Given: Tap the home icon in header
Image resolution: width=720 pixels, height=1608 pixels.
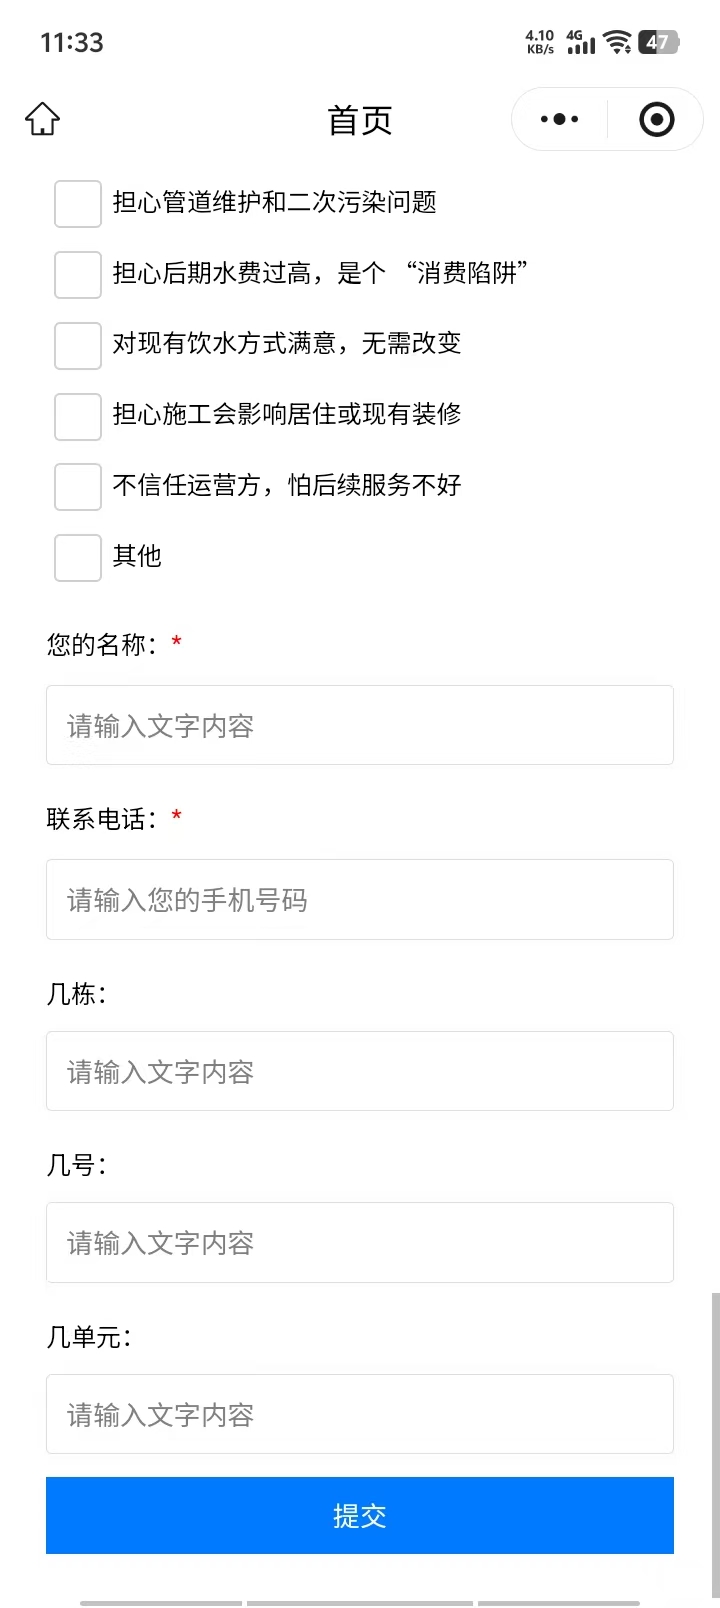Looking at the screenshot, I should pyautogui.click(x=42, y=119).
